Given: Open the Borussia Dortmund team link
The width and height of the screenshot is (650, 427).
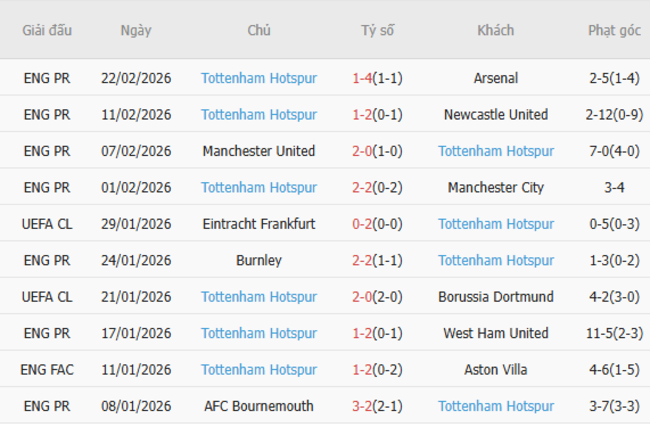Looking at the screenshot, I should coord(496,297).
